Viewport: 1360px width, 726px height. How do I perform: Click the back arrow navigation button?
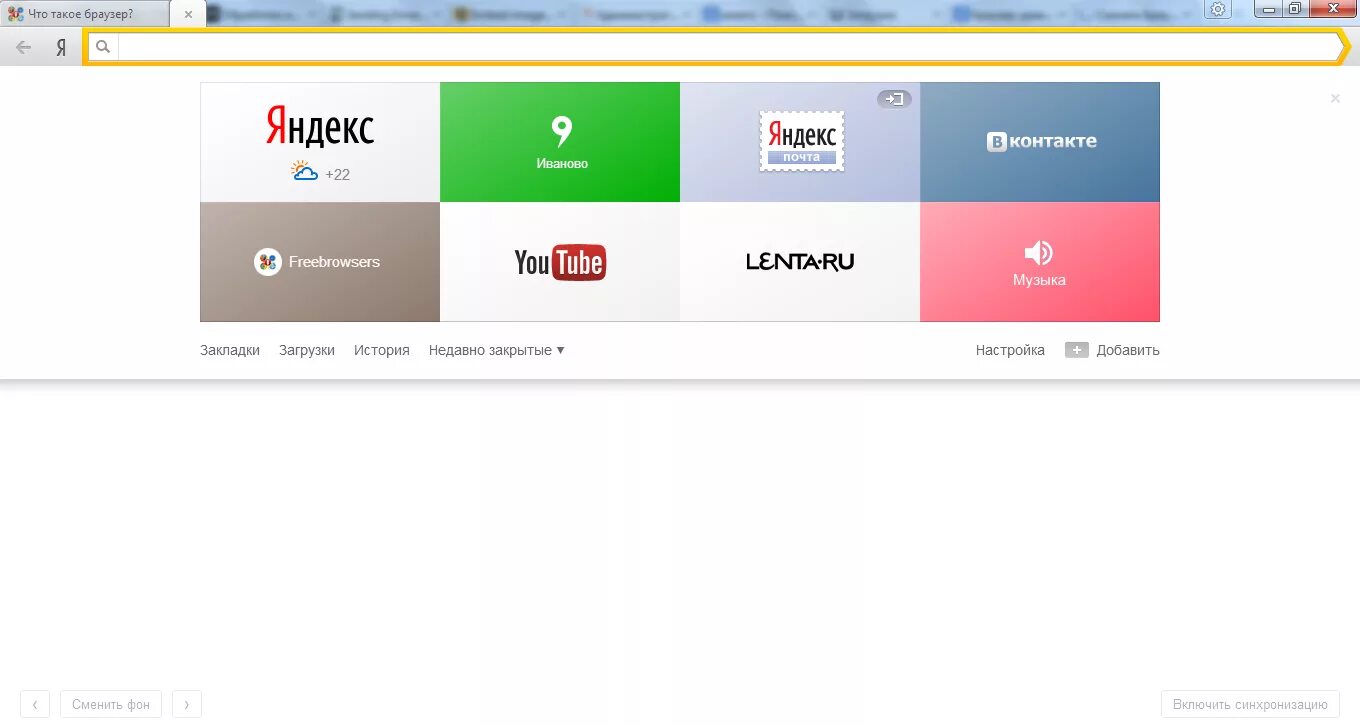pos(23,47)
